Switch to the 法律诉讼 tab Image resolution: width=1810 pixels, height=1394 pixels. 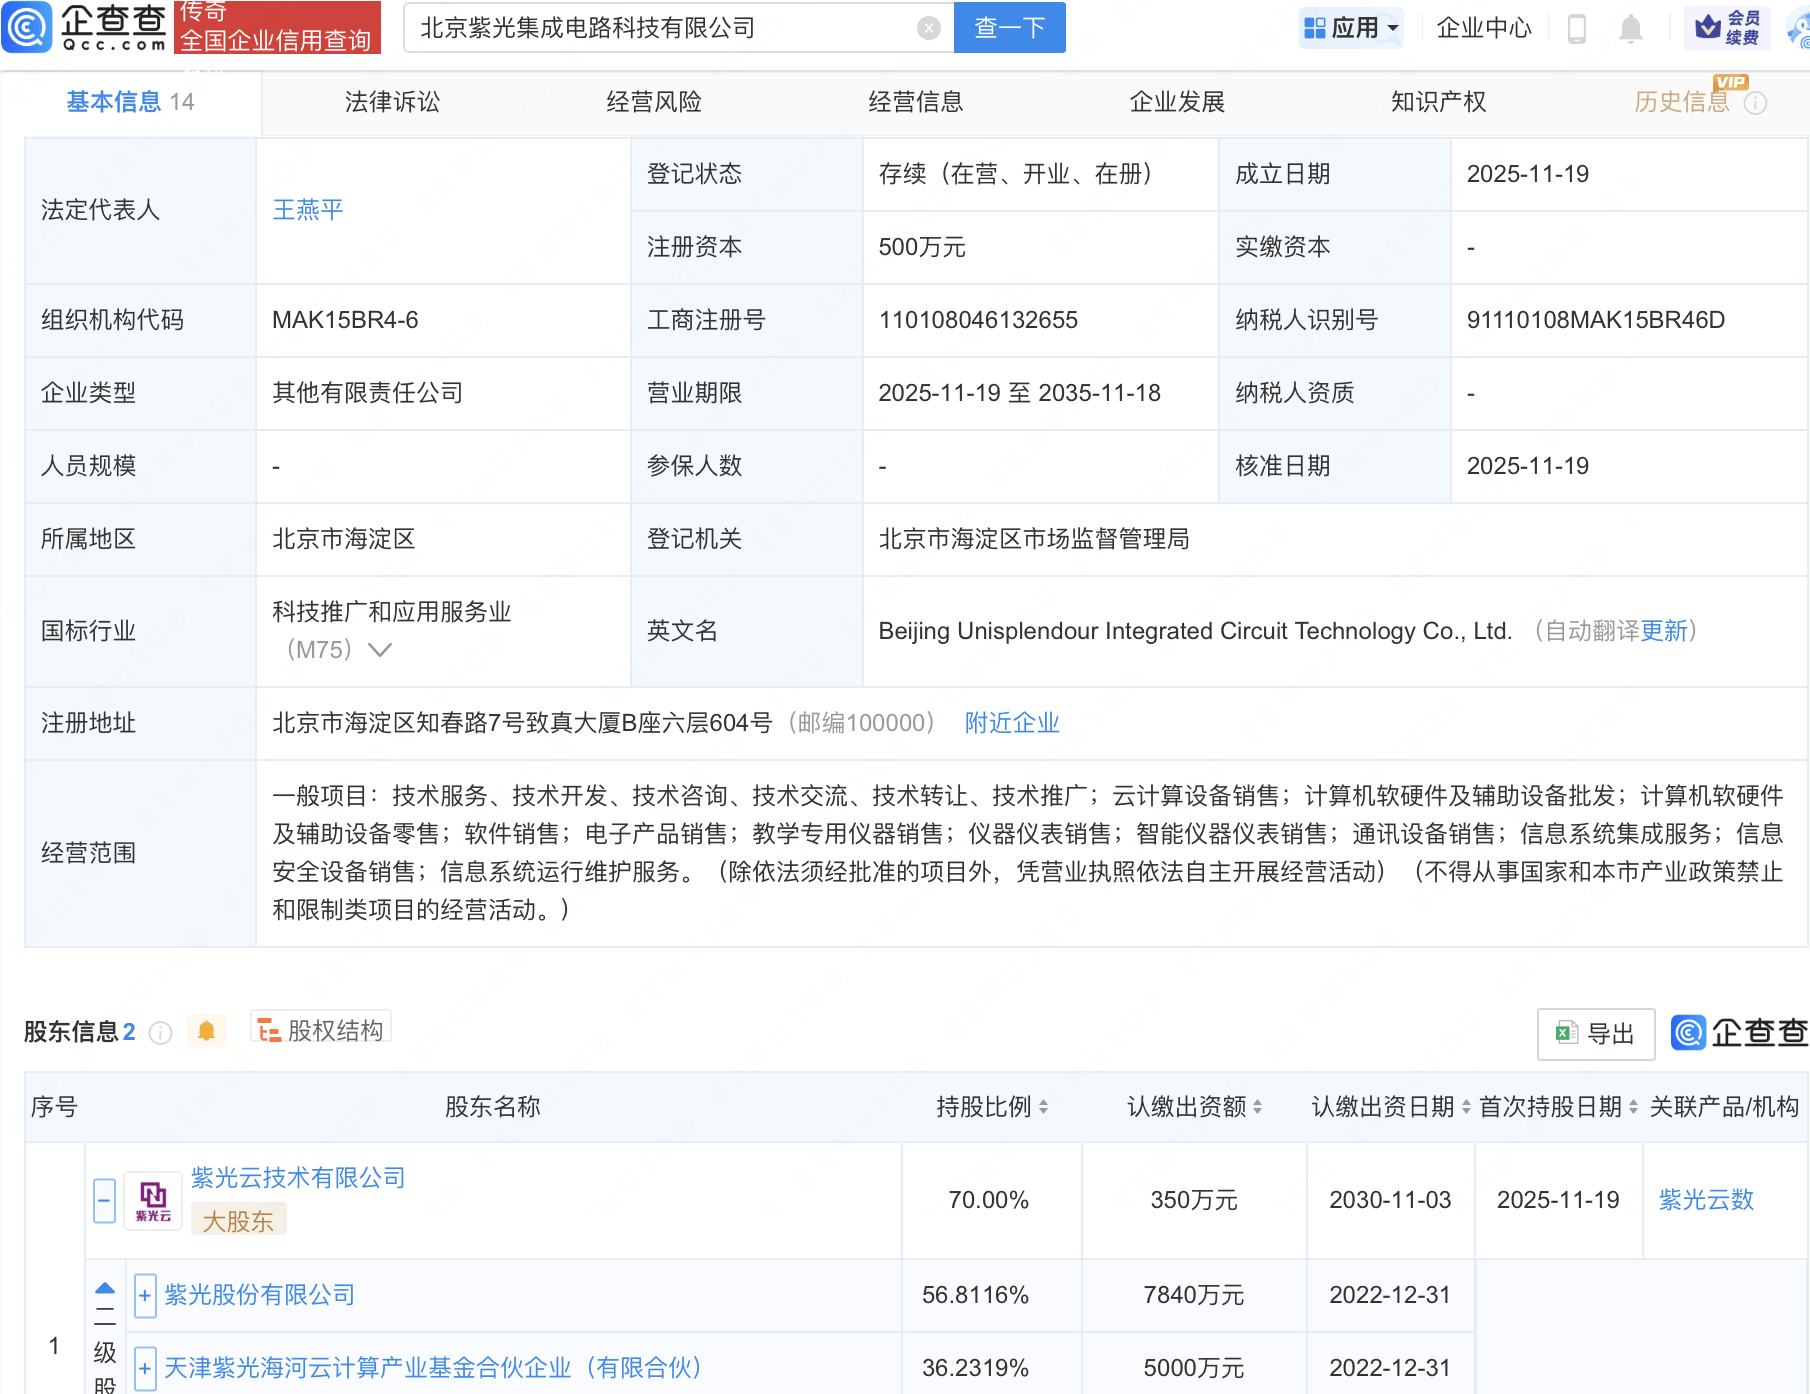(392, 102)
